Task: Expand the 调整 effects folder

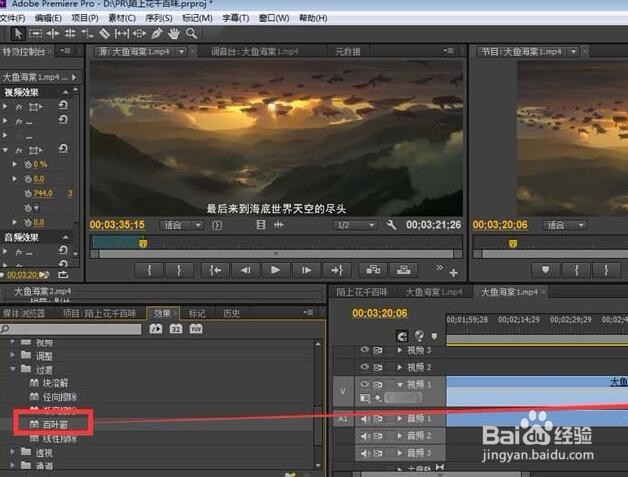Action: click(x=13, y=355)
